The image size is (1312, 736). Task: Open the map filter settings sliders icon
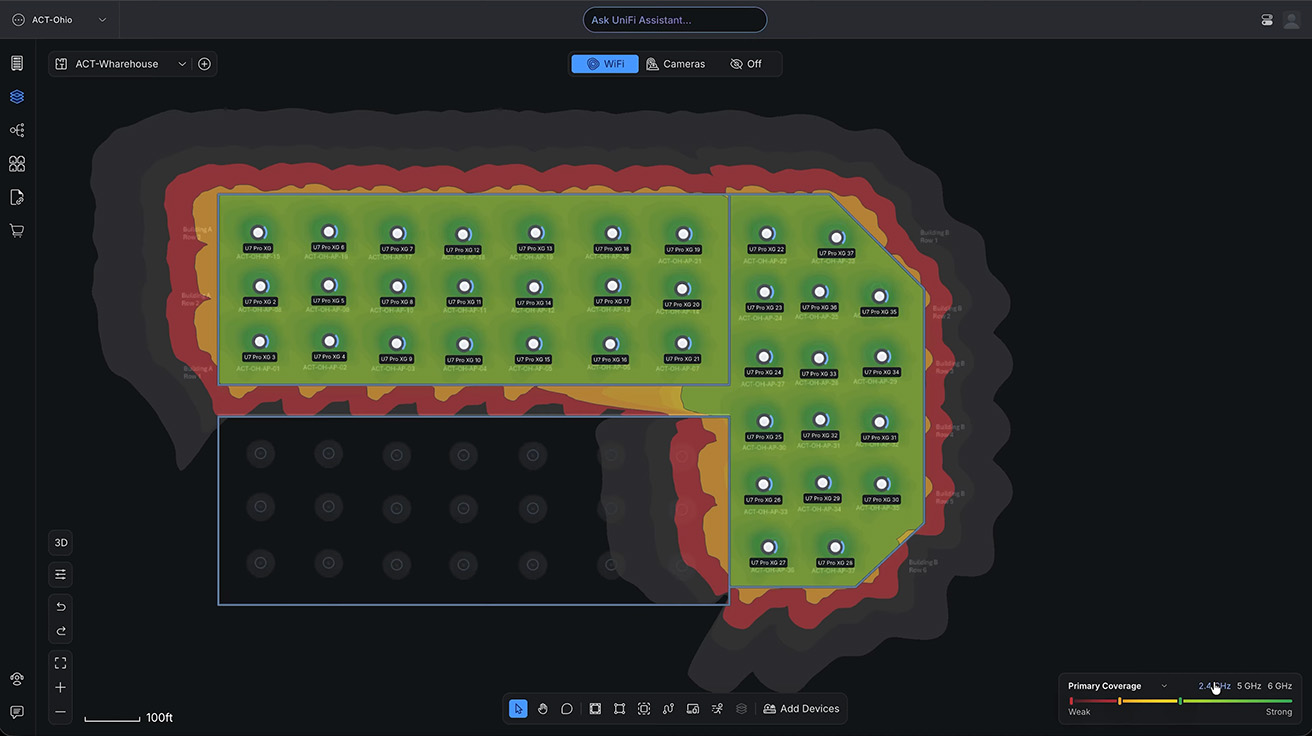click(61, 575)
